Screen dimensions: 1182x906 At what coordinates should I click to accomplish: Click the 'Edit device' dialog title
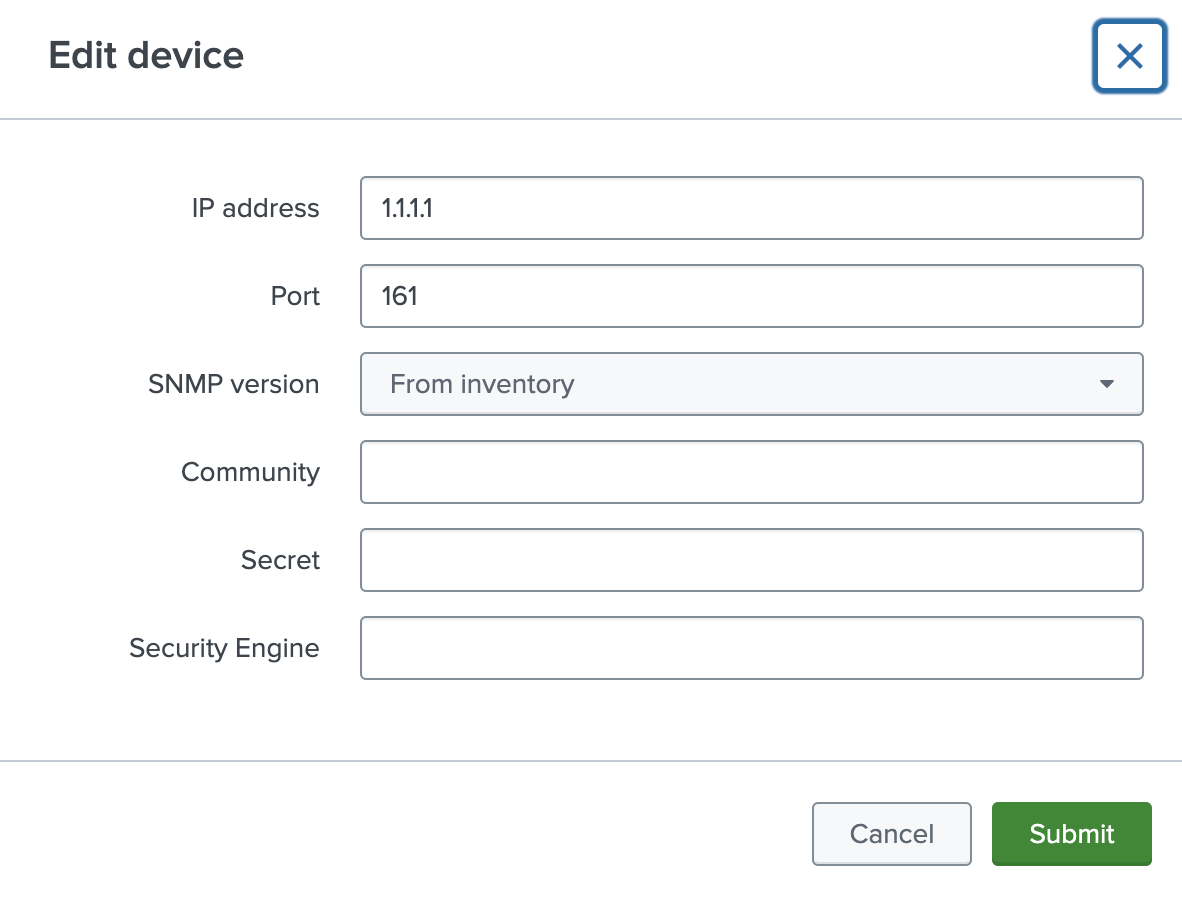pyautogui.click(x=146, y=55)
